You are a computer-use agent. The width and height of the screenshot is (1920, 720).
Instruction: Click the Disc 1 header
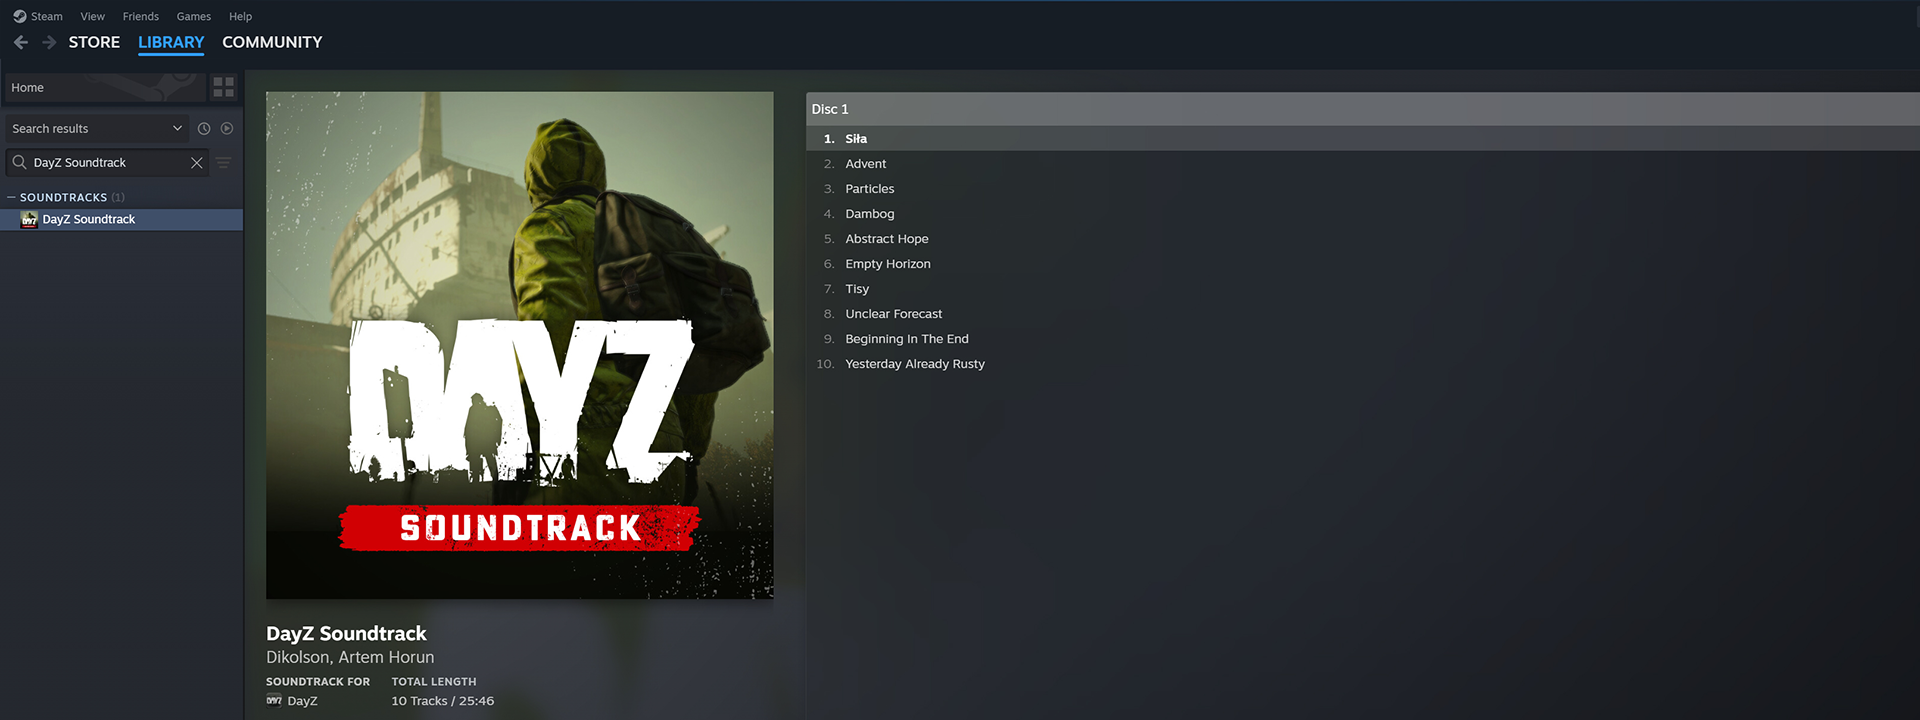point(1362,109)
